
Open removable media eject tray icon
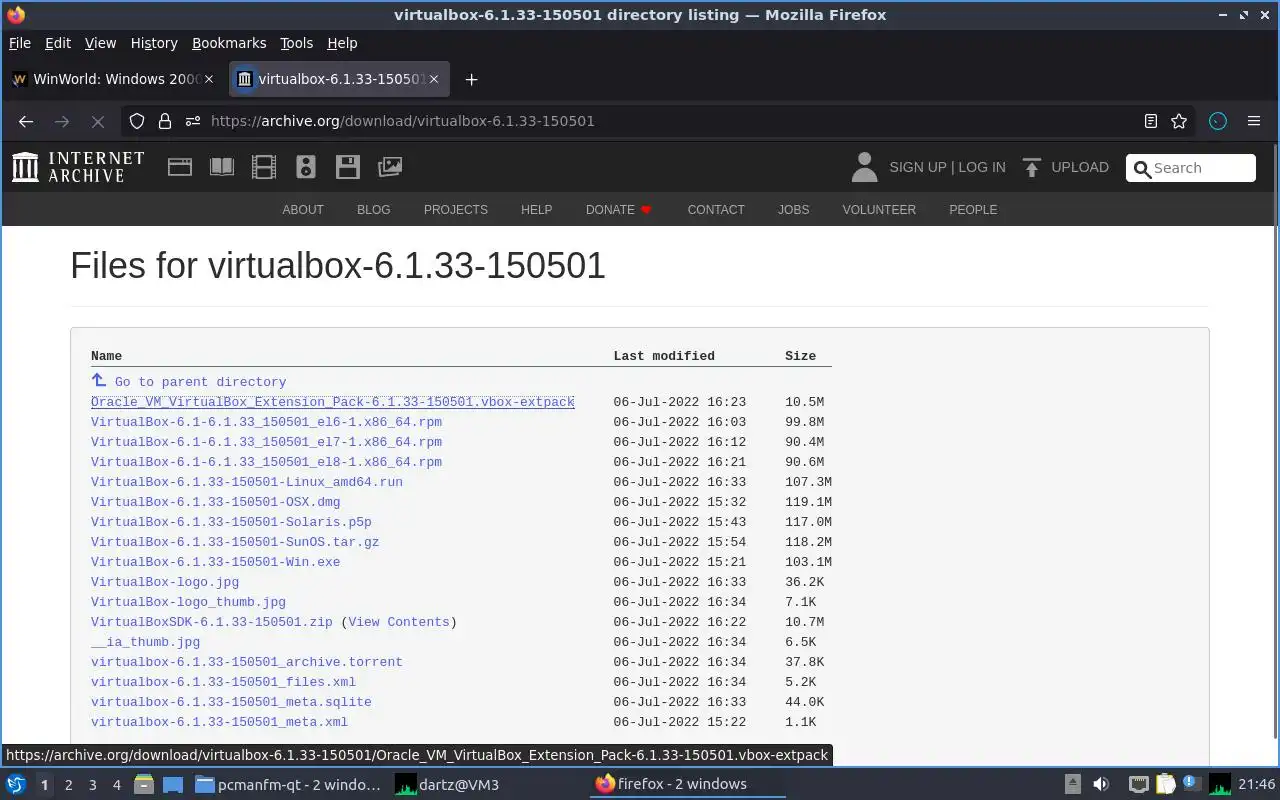1072,784
